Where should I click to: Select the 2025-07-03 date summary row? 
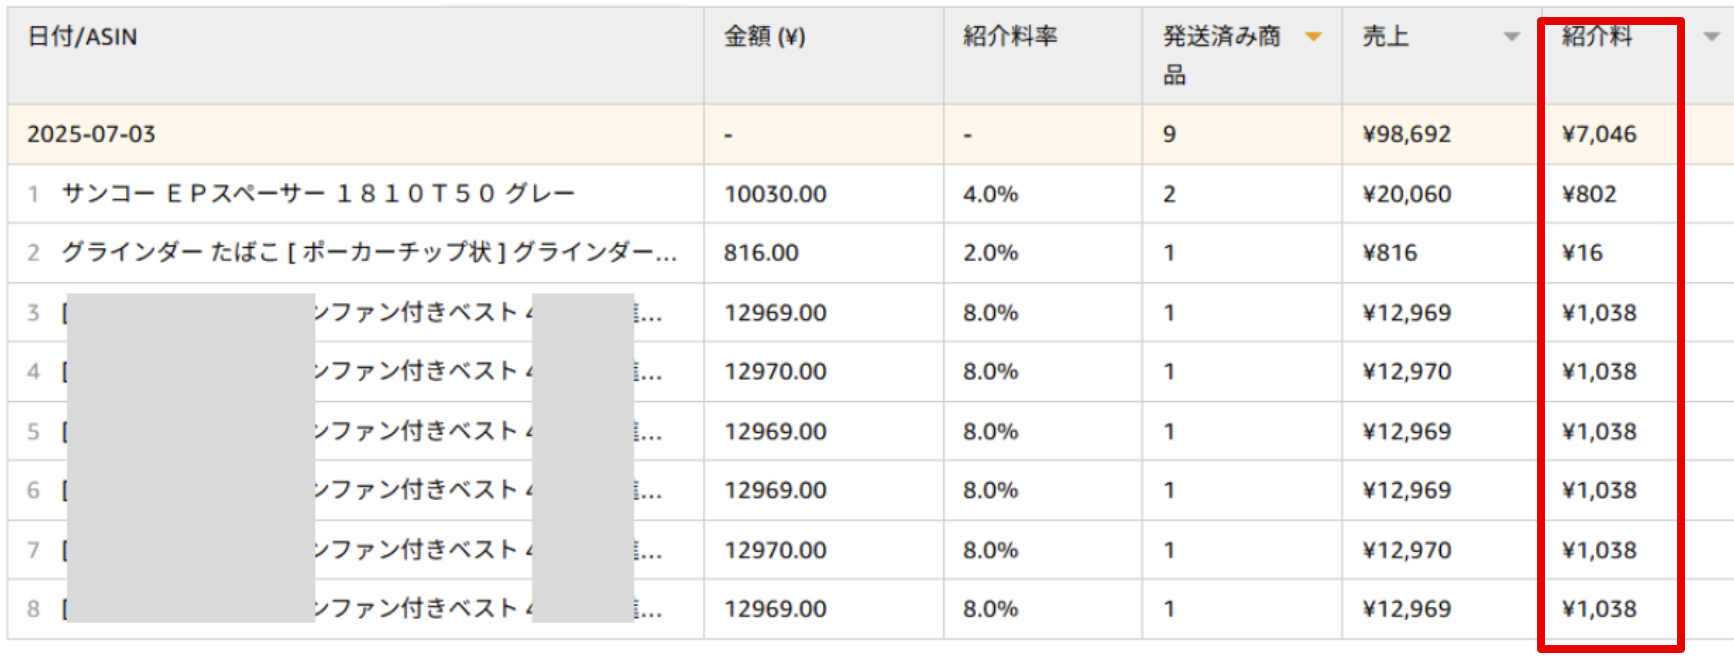91,134
